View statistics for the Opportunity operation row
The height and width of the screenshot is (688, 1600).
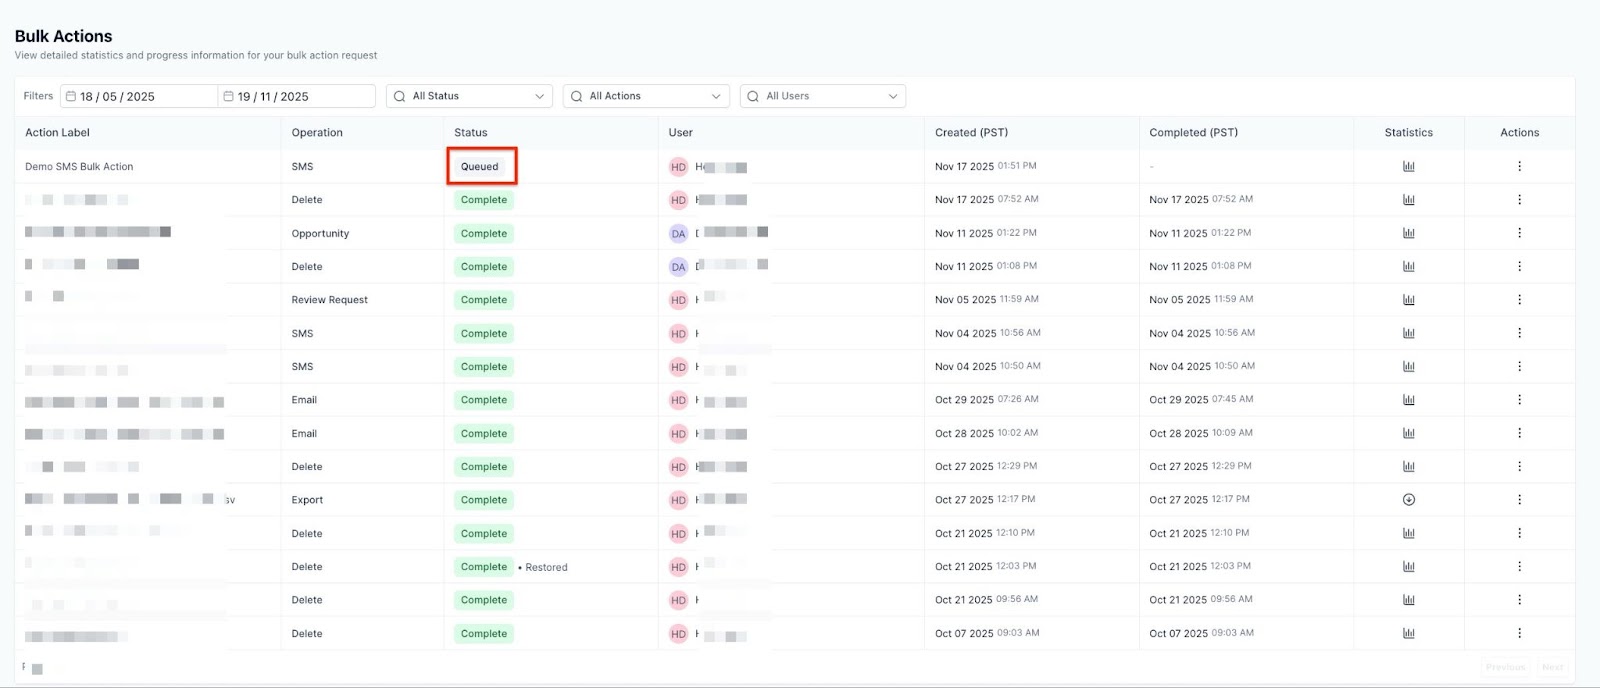(x=1408, y=233)
